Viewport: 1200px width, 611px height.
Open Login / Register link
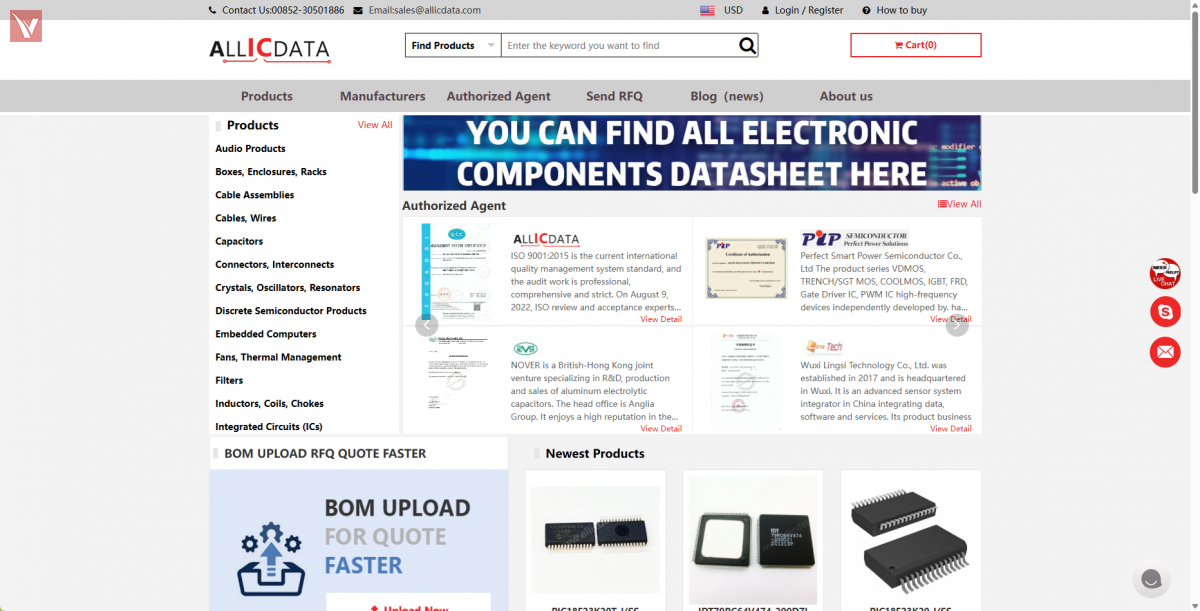809,10
